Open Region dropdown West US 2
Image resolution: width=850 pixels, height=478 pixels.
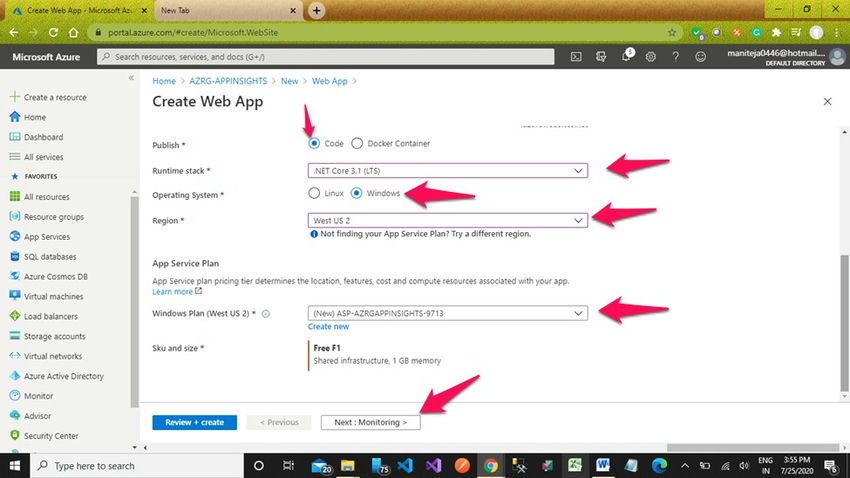pyautogui.click(x=448, y=221)
